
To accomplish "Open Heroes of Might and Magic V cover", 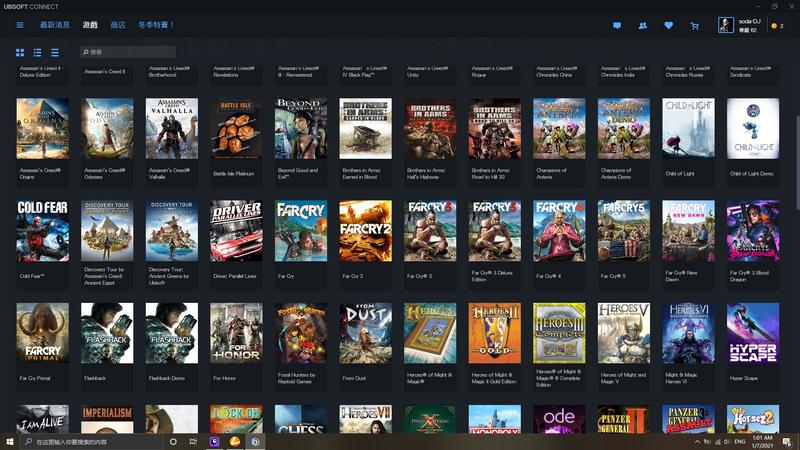I will click(624, 333).
